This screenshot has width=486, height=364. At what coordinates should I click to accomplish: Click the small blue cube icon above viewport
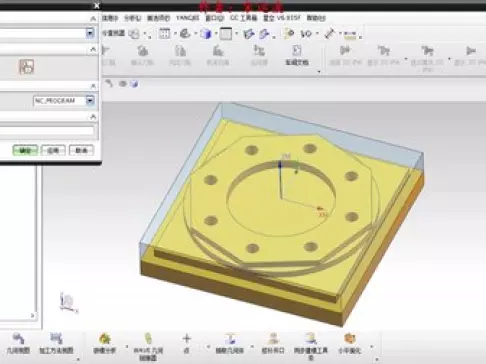click(x=134, y=84)
